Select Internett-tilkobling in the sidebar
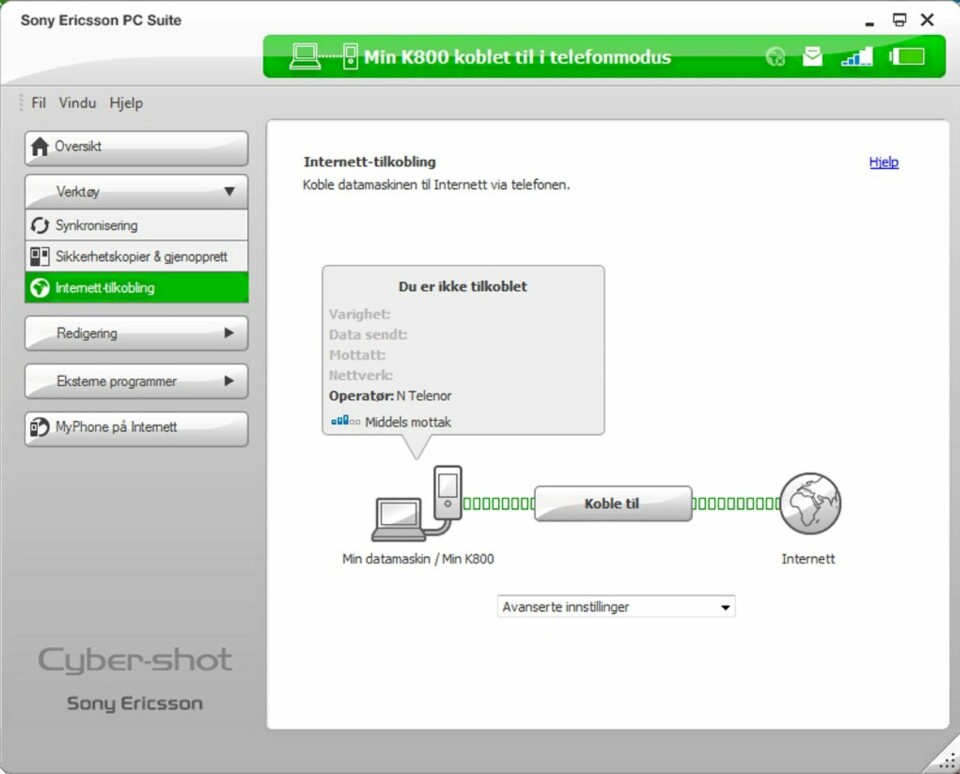Screen dimensions: 960x774 point(137,288)
